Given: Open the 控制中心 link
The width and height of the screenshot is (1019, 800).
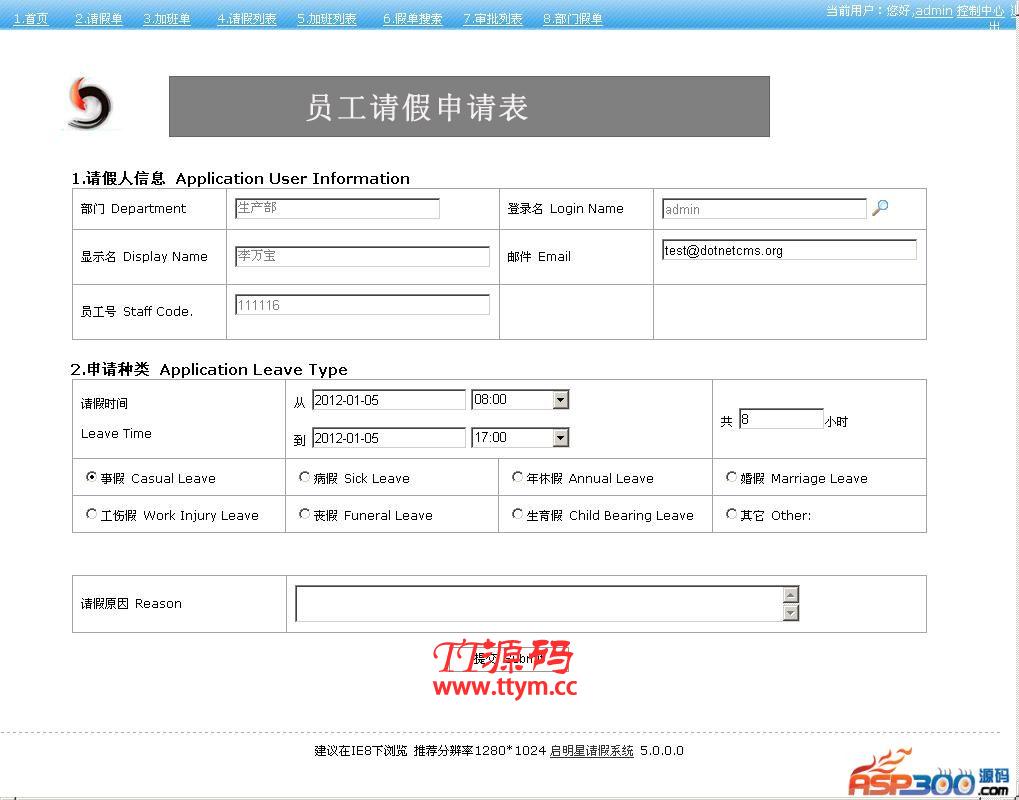Looking at the screenshot, I should click(981, 10).
